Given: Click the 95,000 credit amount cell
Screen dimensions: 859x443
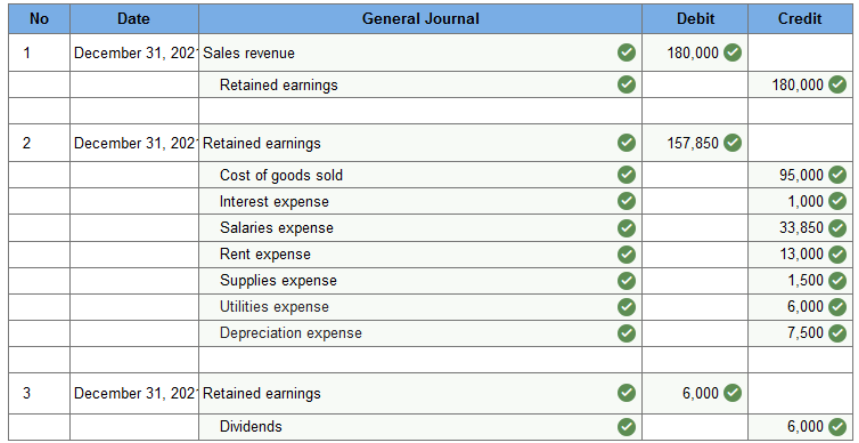Looking at the screenshot, I should 800,175.
